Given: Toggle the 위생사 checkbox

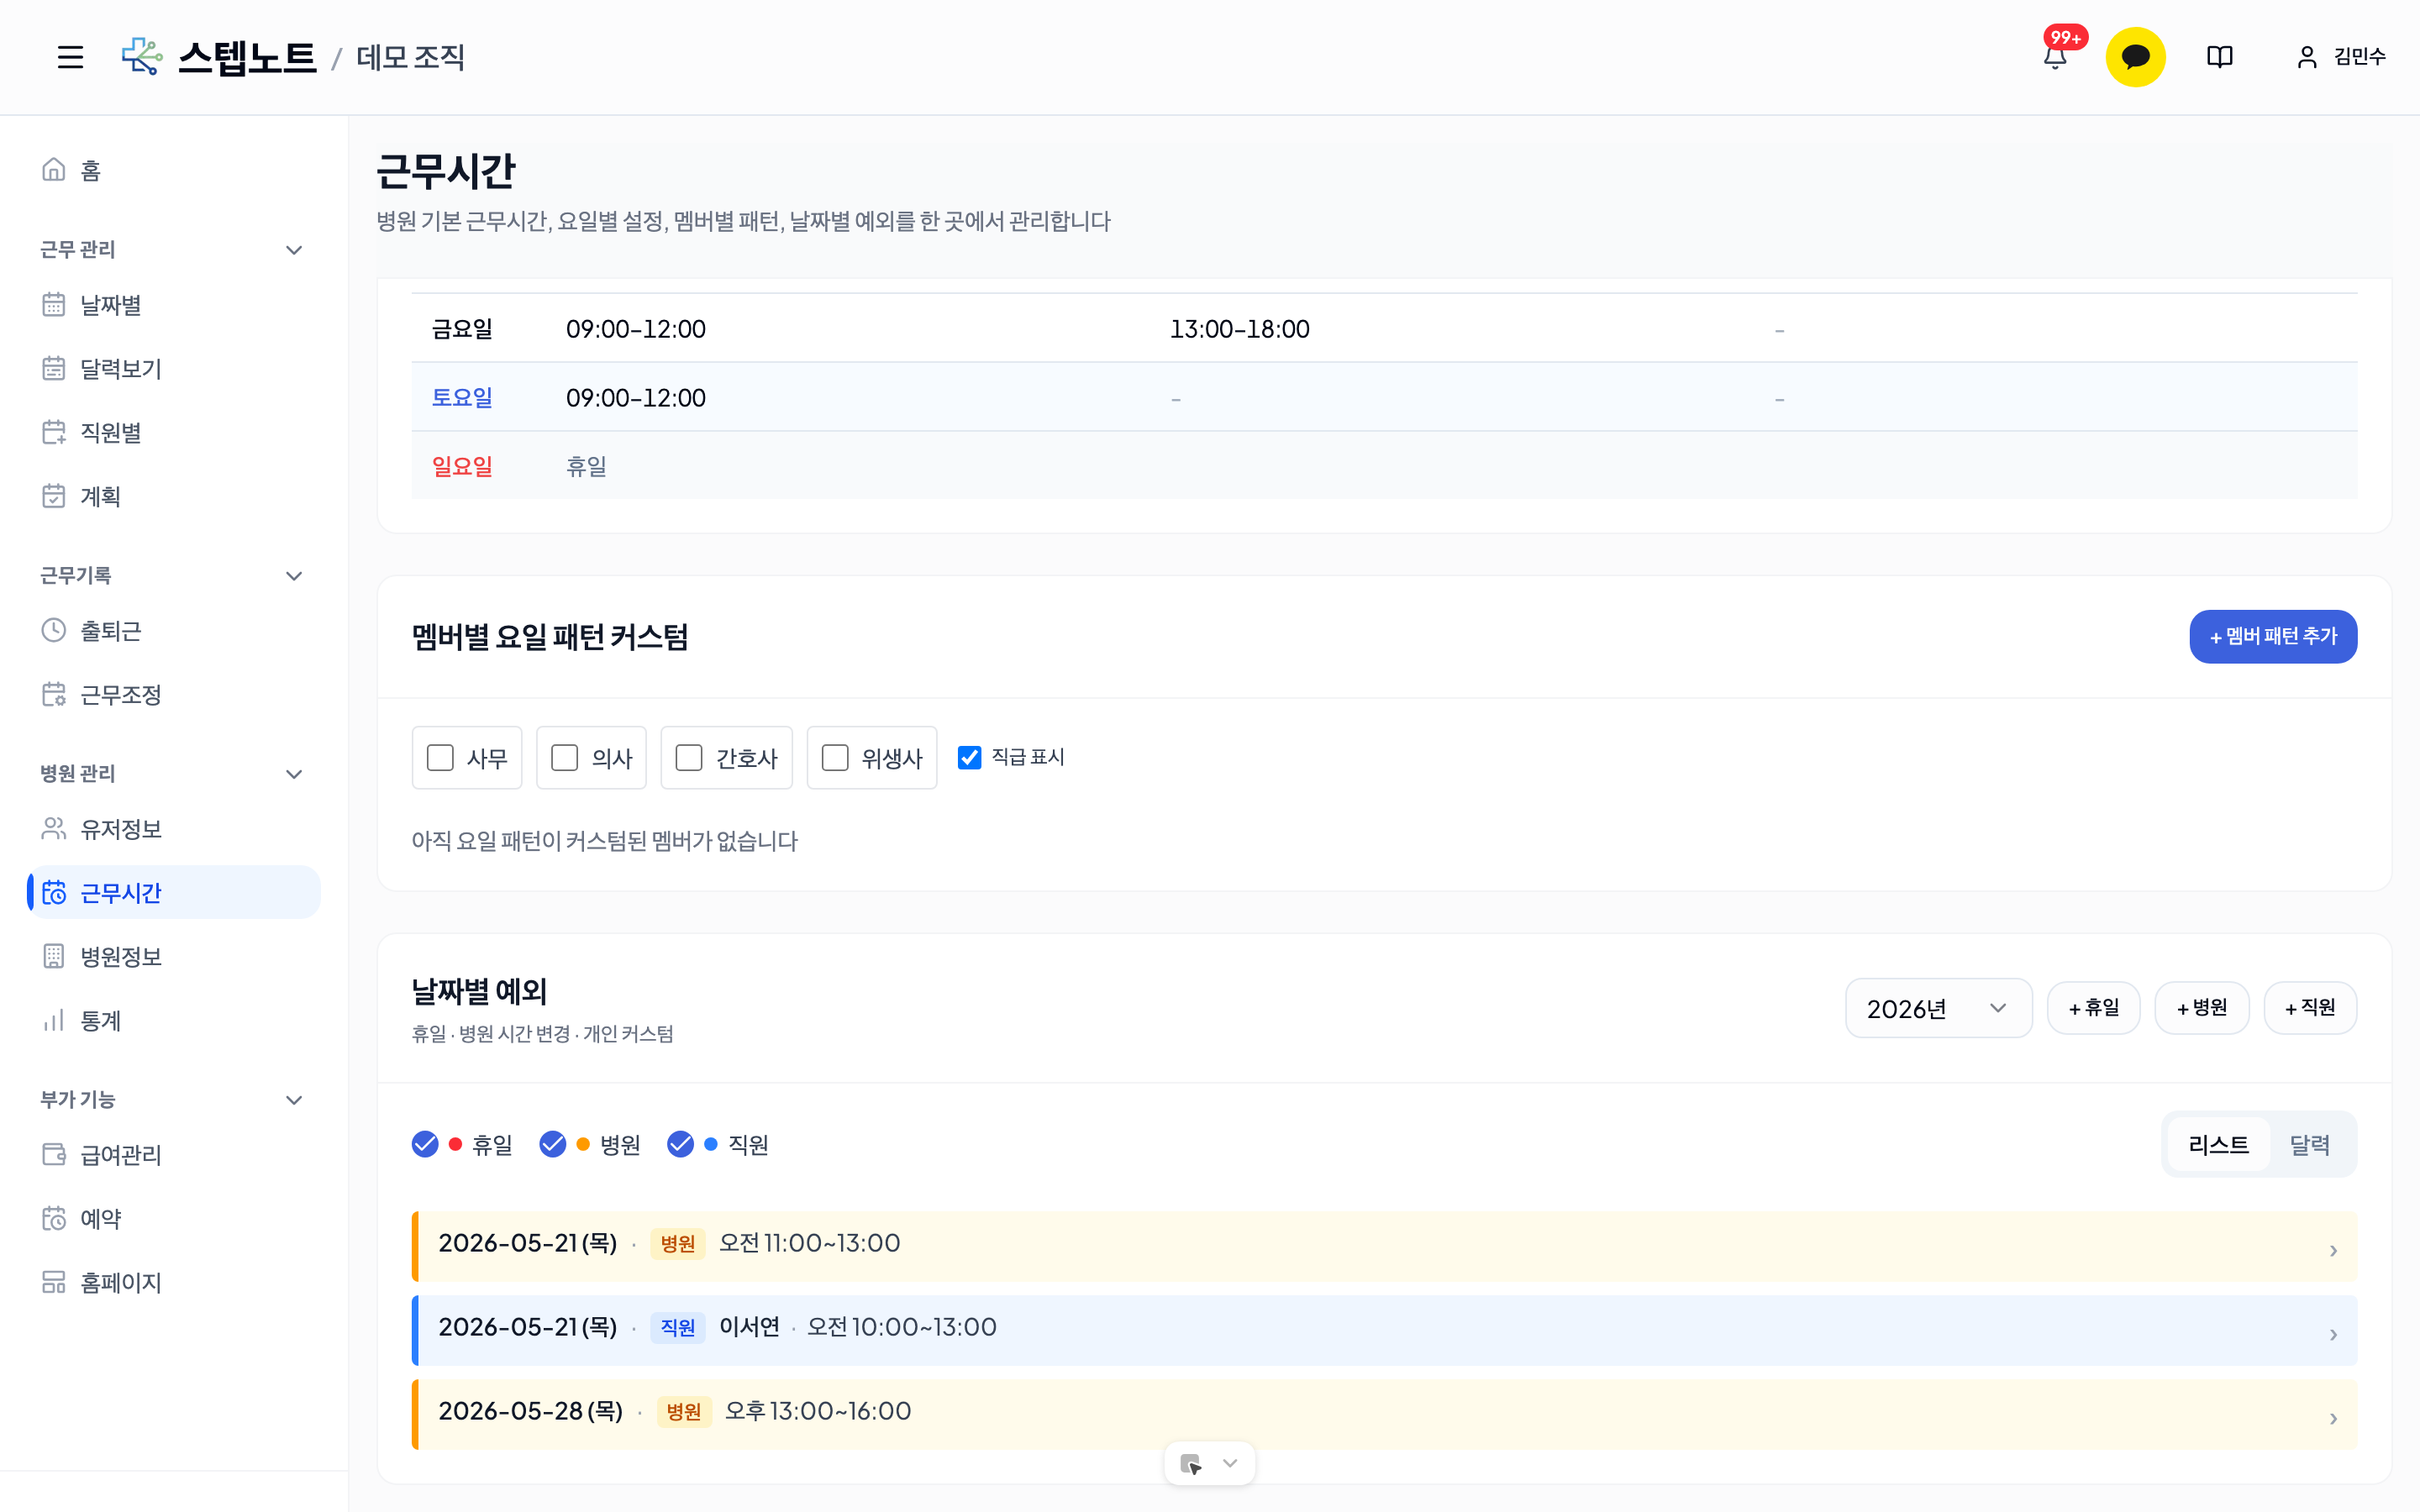Looking at the screenshot, I should [x=834, y=758].
